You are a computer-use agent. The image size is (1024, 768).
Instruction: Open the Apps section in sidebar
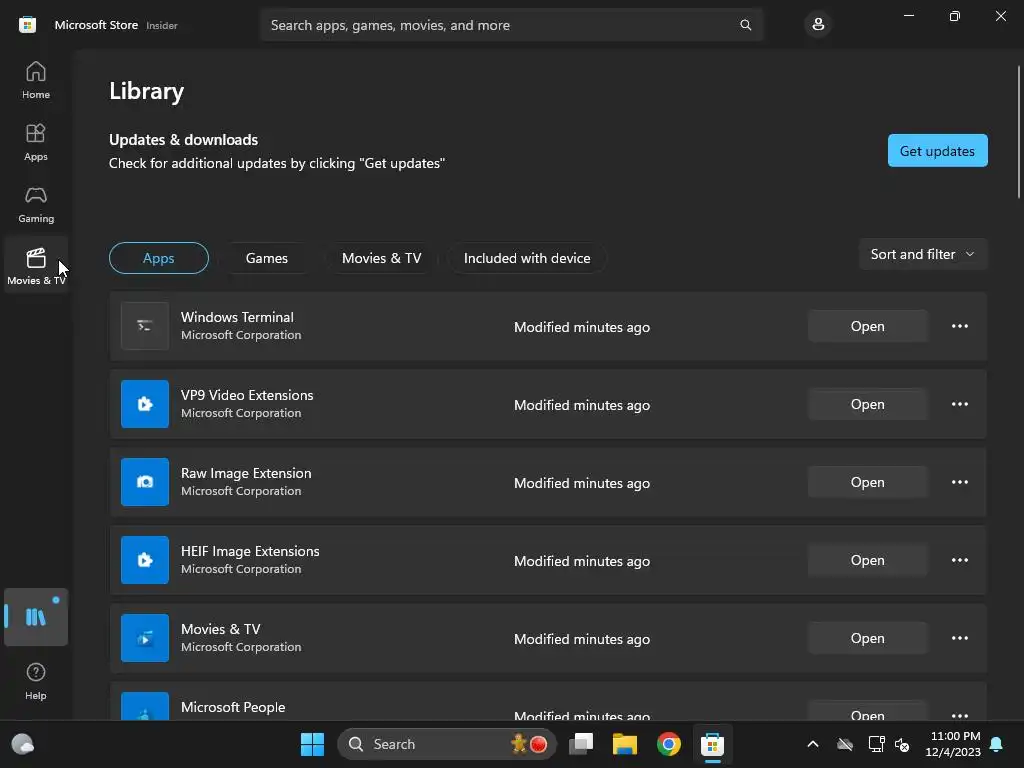click(x=36, y=142)
